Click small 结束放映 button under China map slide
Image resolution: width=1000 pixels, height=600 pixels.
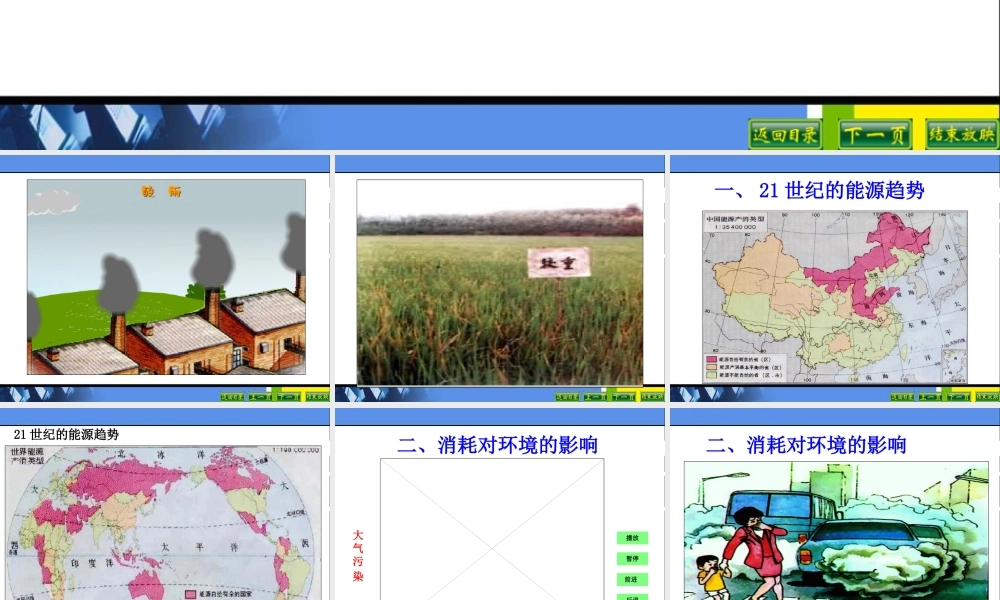[x=987, y=396]
